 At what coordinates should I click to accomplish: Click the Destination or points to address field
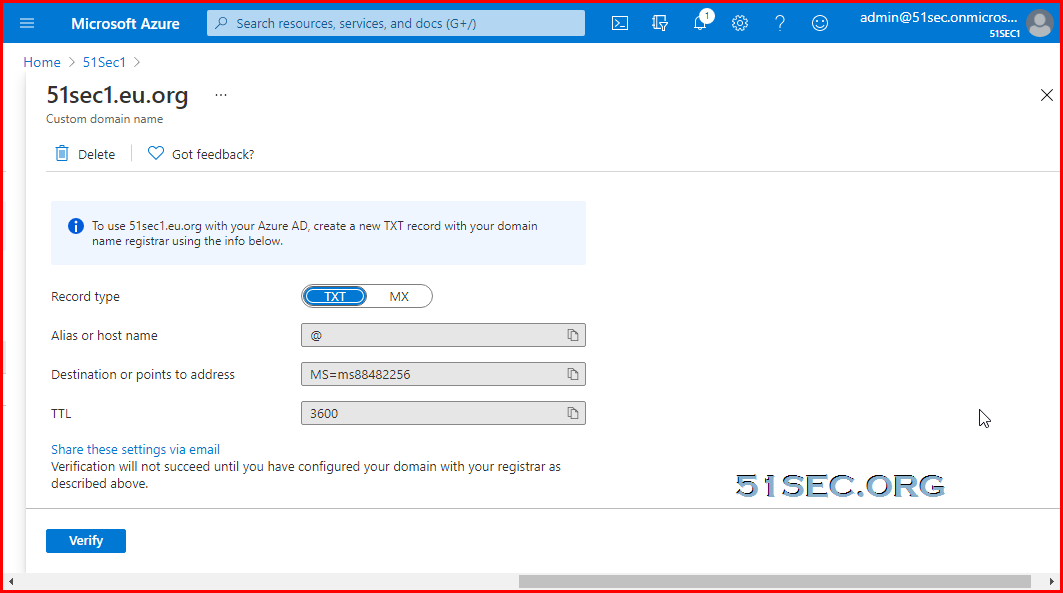tap(443, 374)
